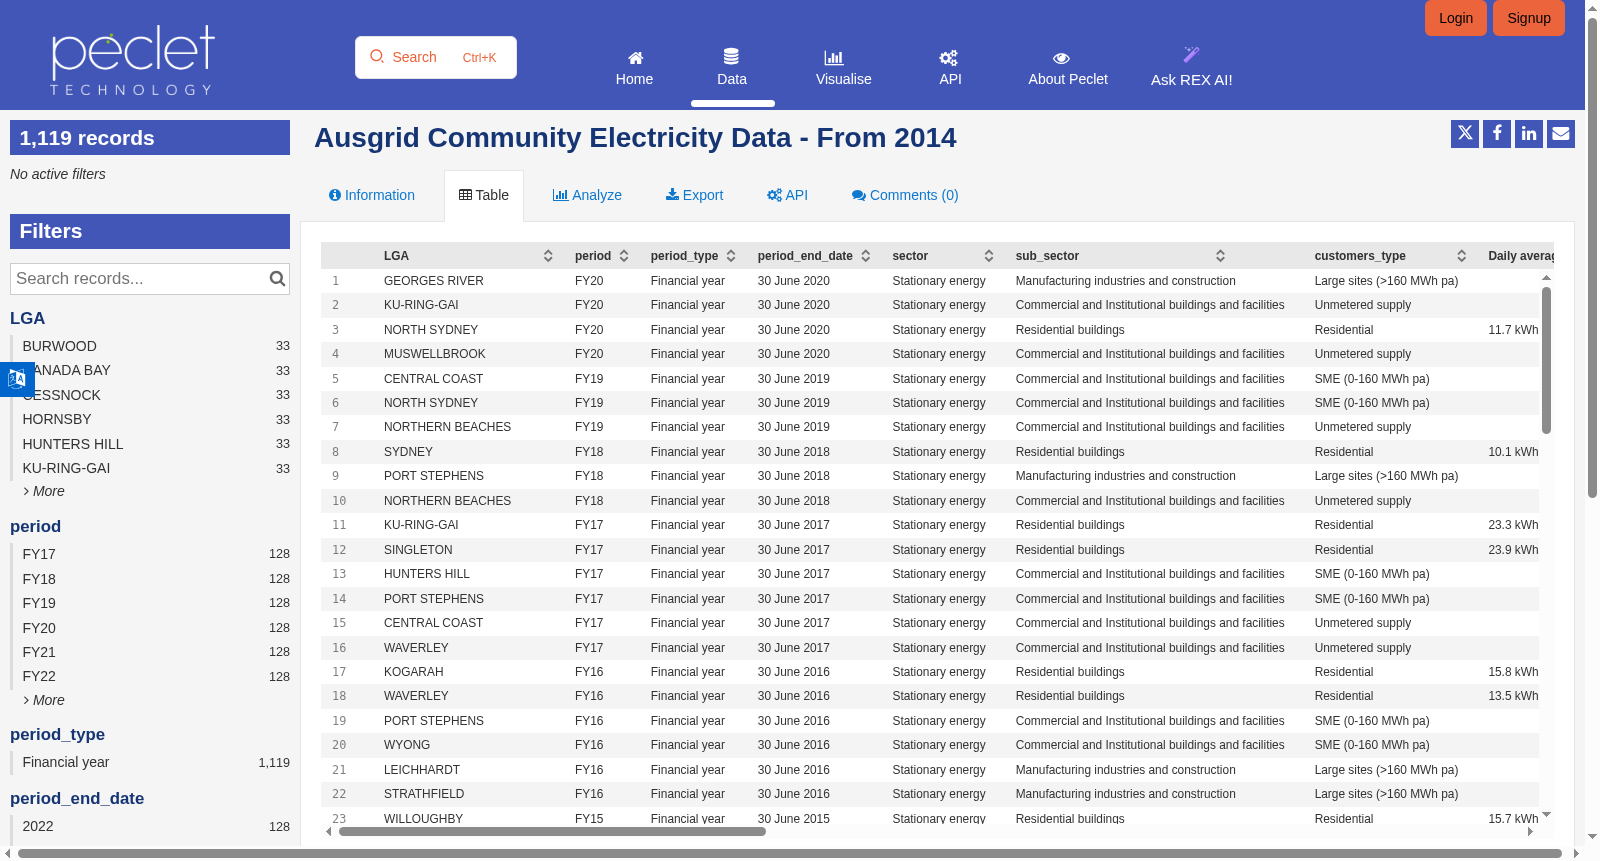Sort table by sector column arrows
Viewport: 1600px width, 861px height.
989,256
